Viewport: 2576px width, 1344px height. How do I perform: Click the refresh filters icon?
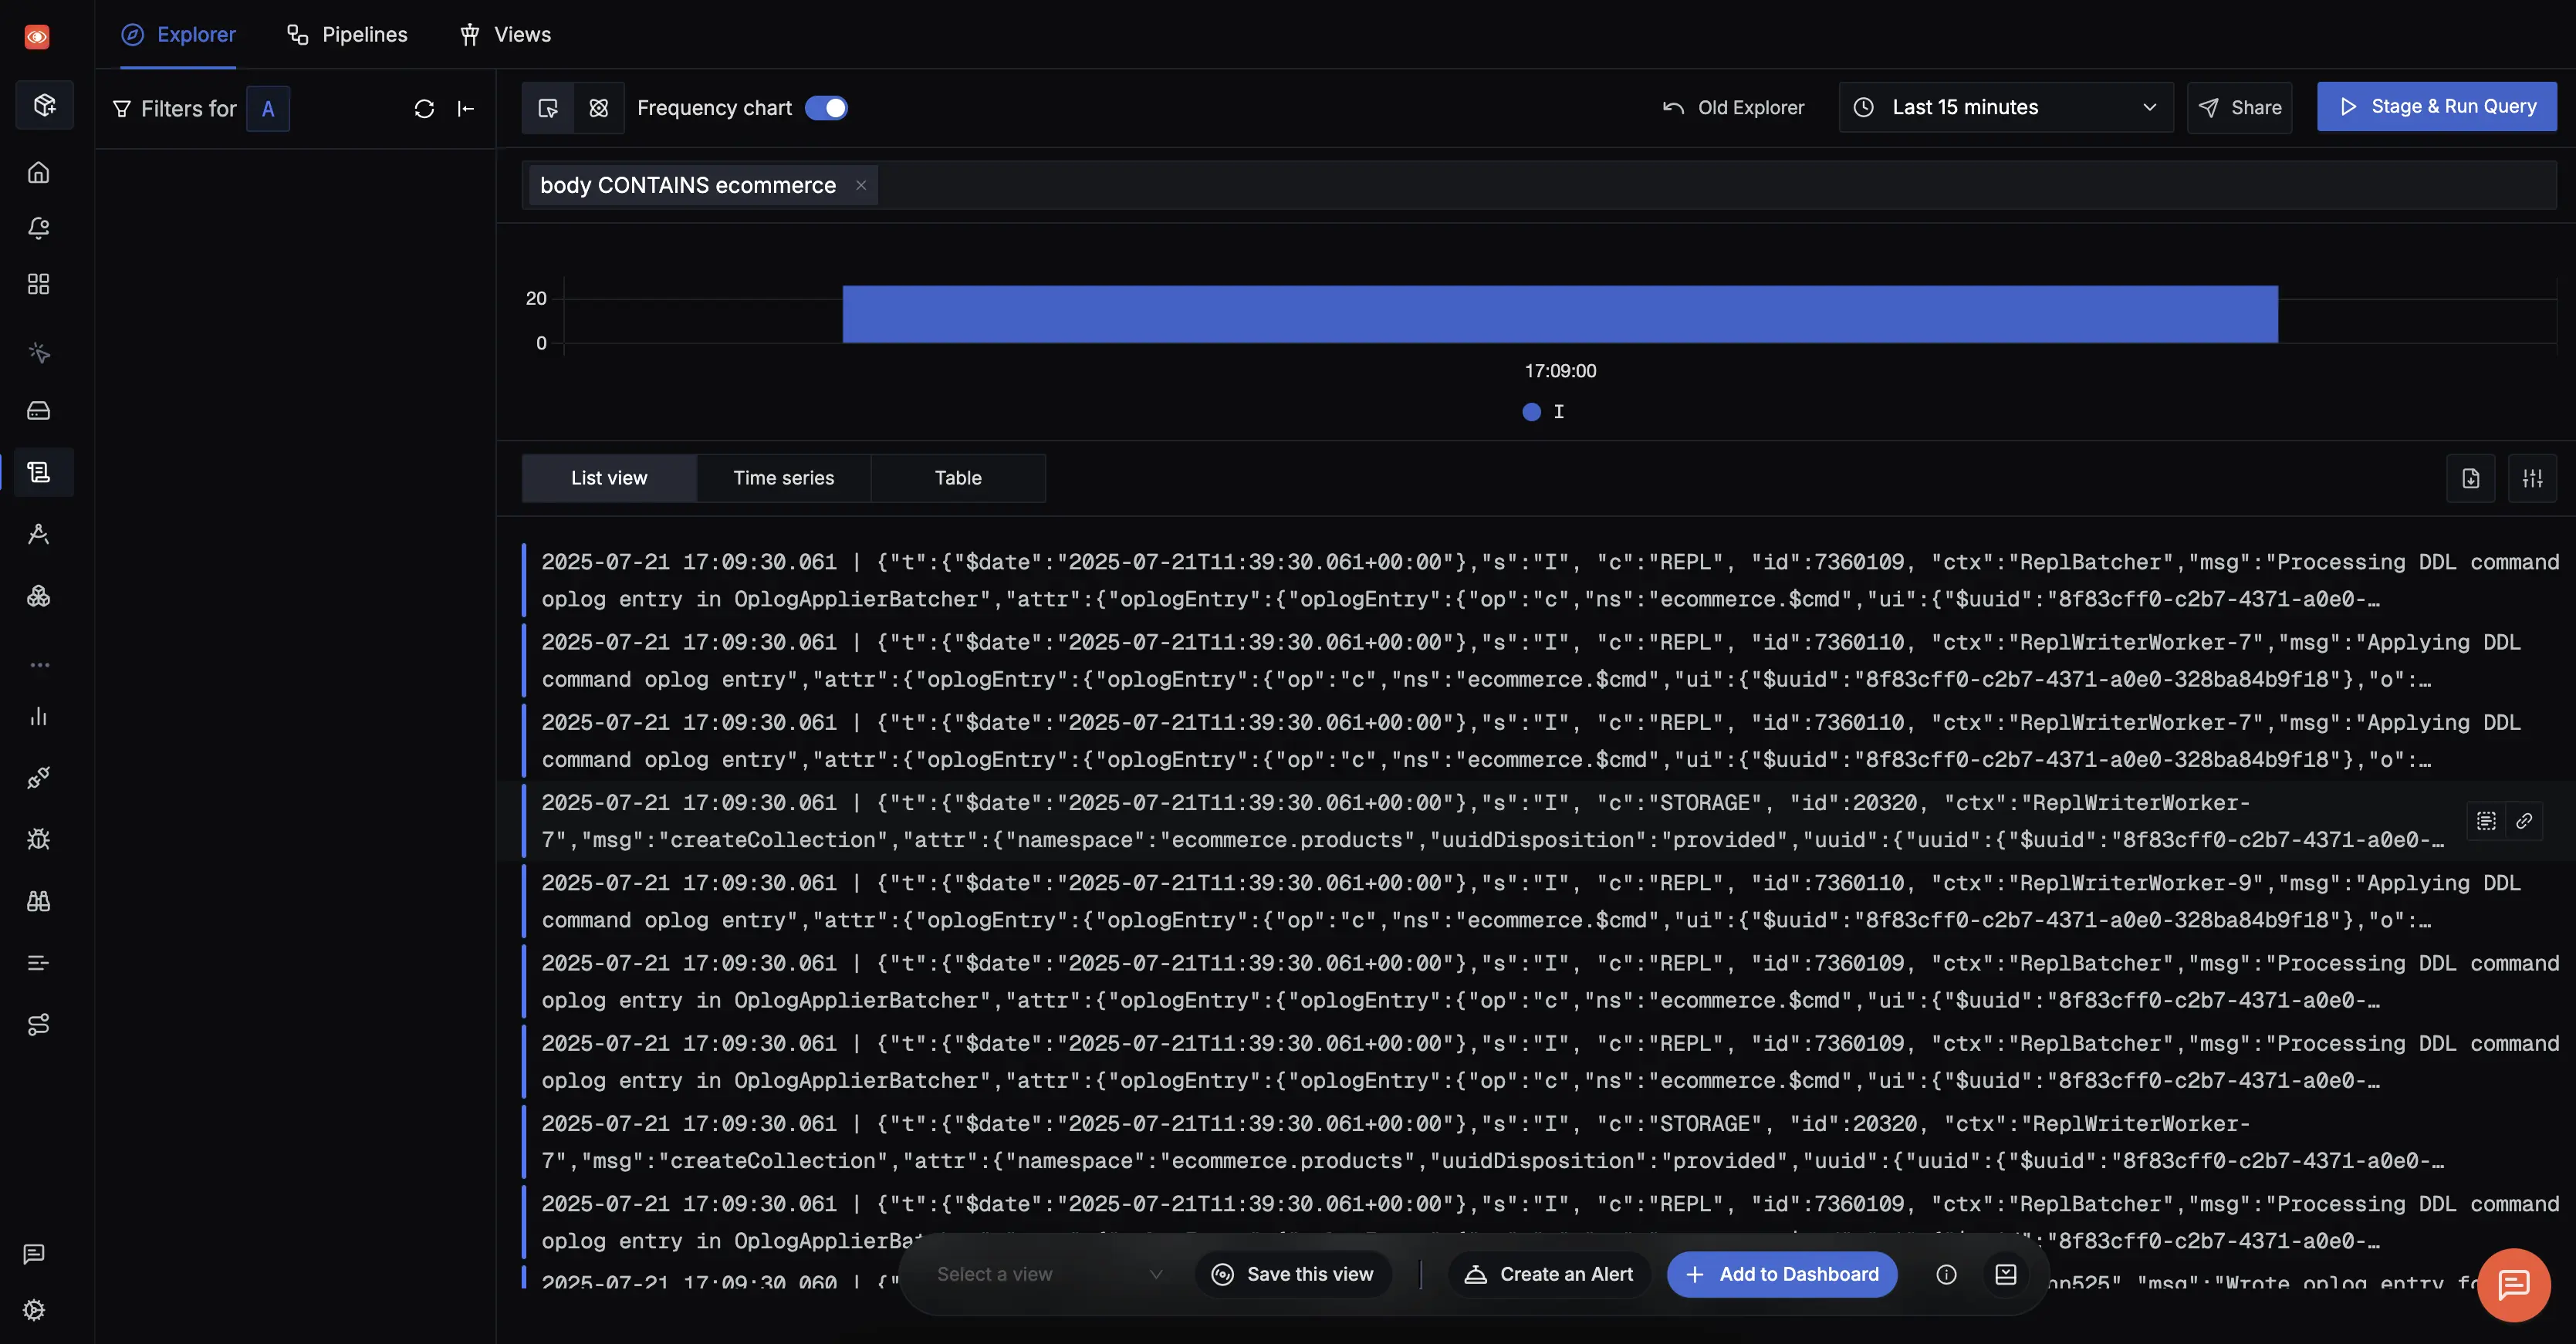(x=424, y=108)
